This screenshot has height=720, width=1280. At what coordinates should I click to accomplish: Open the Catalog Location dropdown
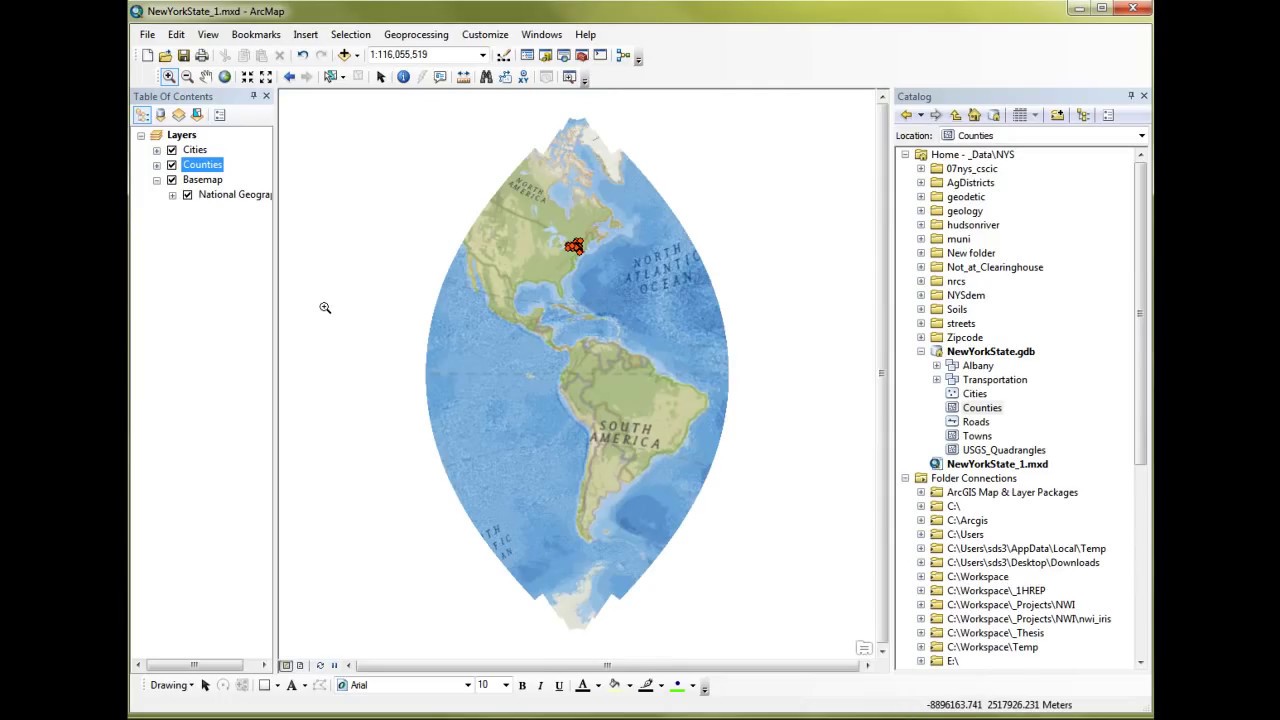click(x=1141, y=136)
